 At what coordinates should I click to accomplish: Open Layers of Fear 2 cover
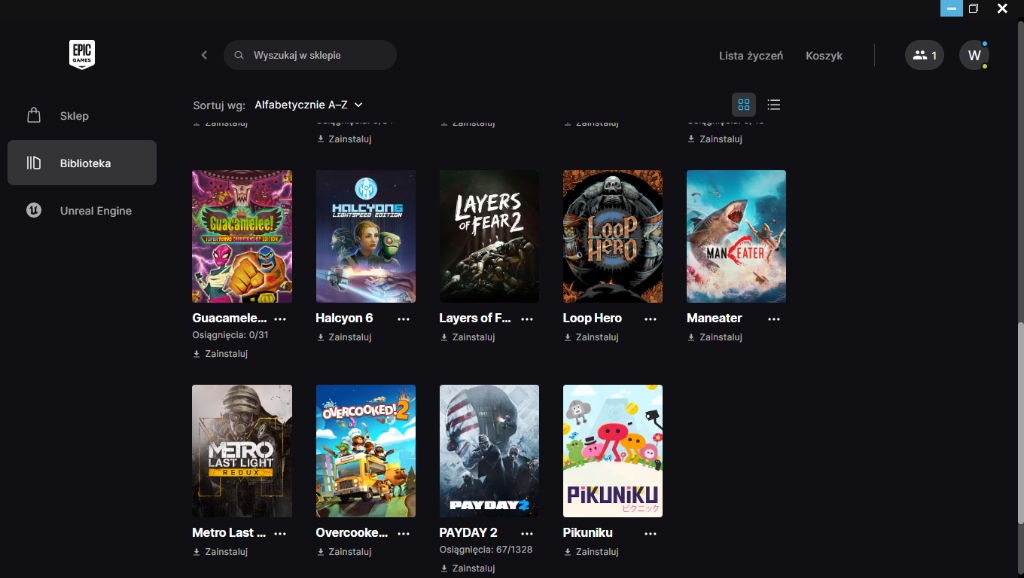489,236
